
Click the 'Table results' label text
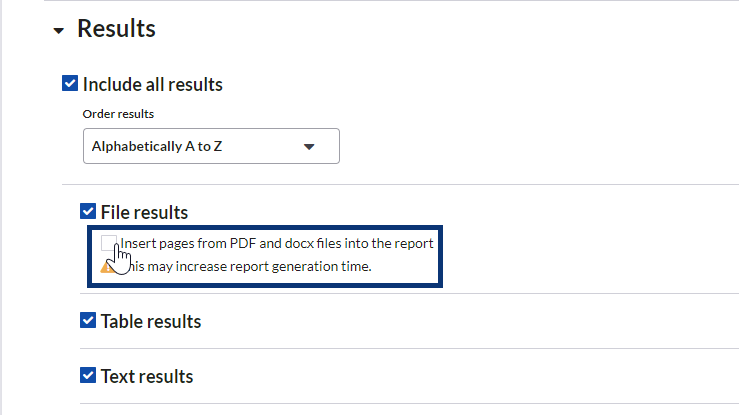150,322
